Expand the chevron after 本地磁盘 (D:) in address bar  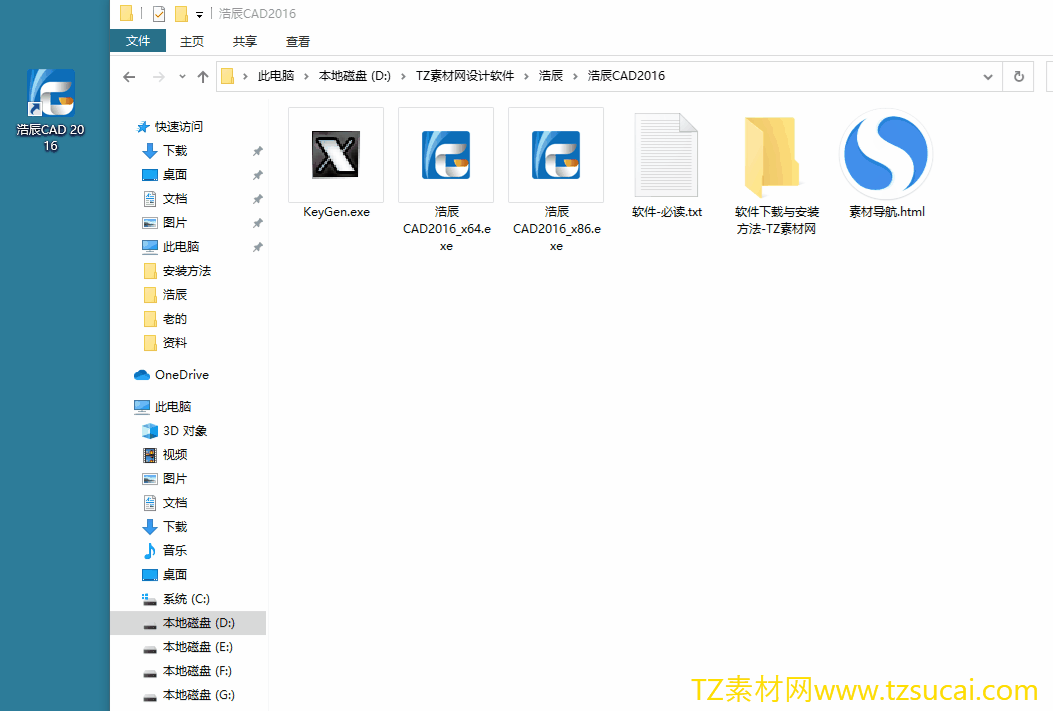pos(403,77)
